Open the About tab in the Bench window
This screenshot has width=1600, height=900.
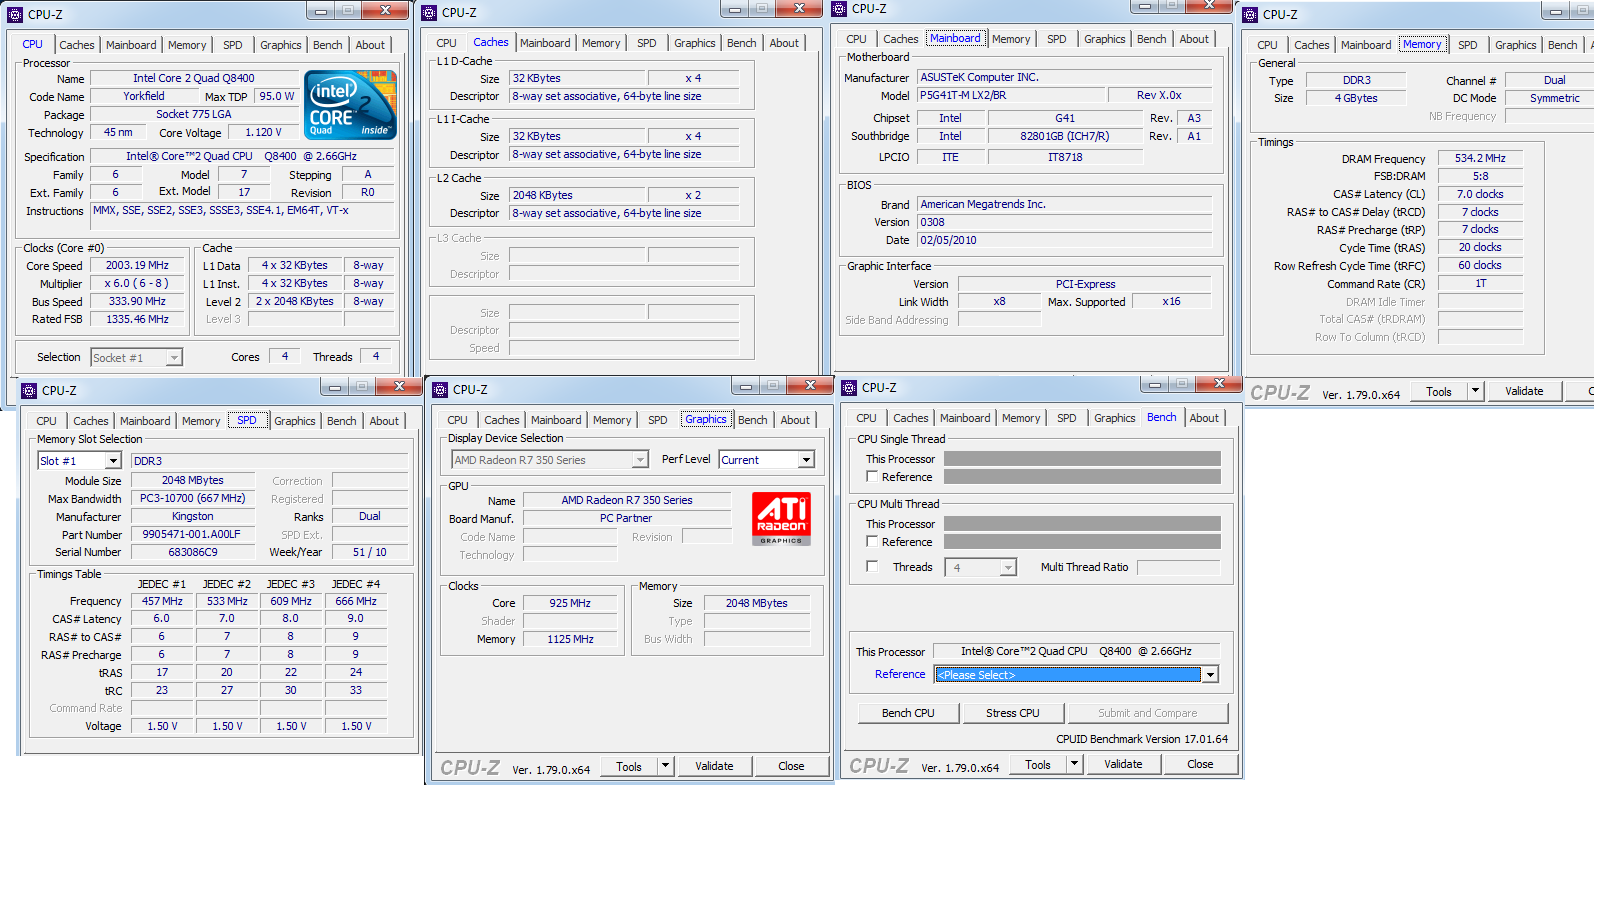[x=1204, y=418]
